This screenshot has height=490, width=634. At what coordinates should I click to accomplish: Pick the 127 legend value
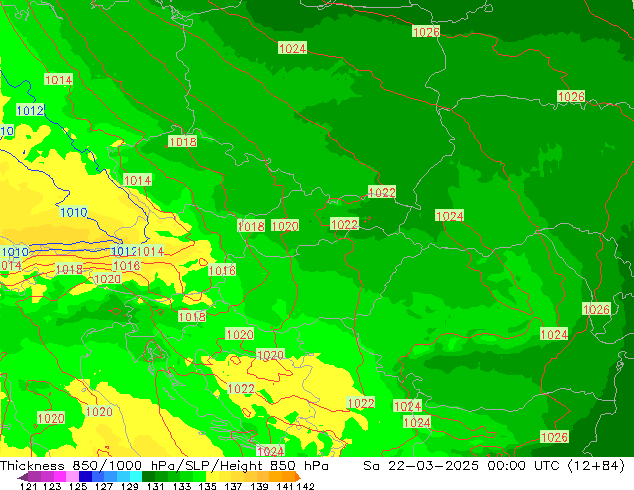pos(104,486)
